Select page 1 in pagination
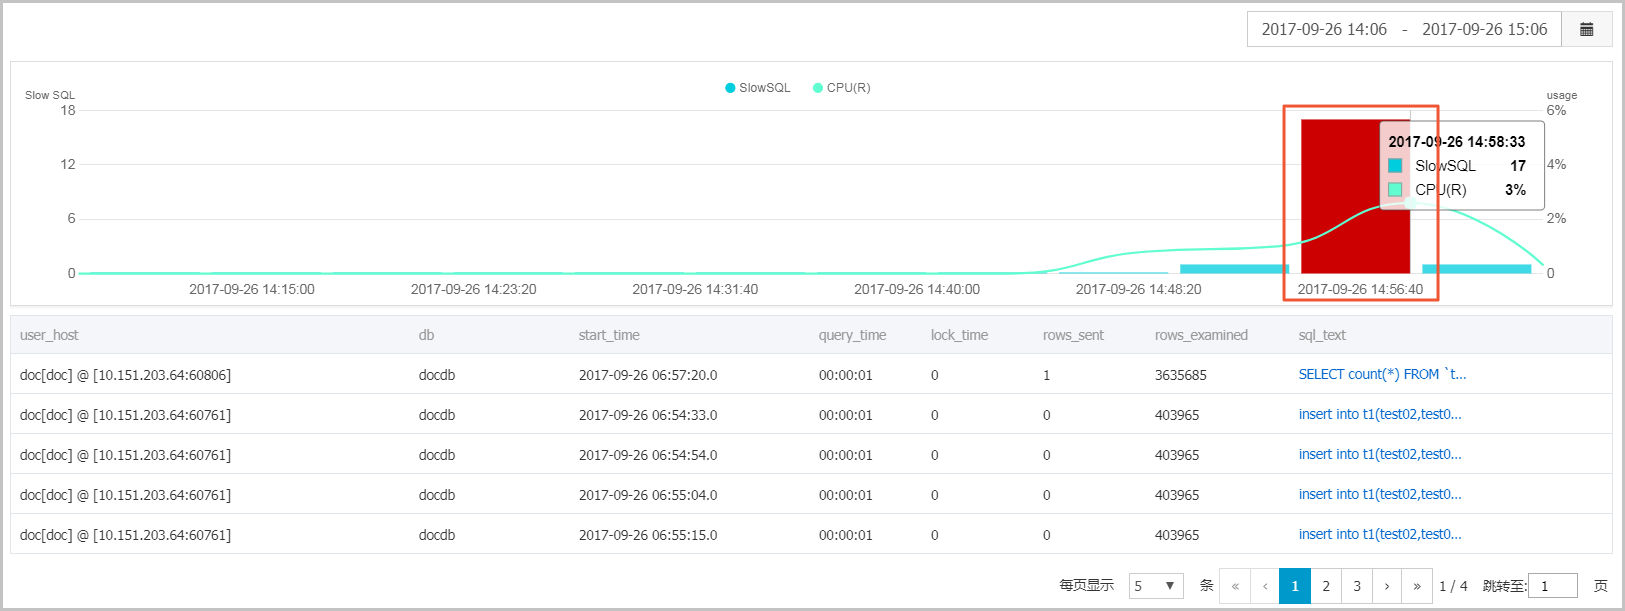This screenshot has width=1625, height=611. click(x=1295, y=586)
